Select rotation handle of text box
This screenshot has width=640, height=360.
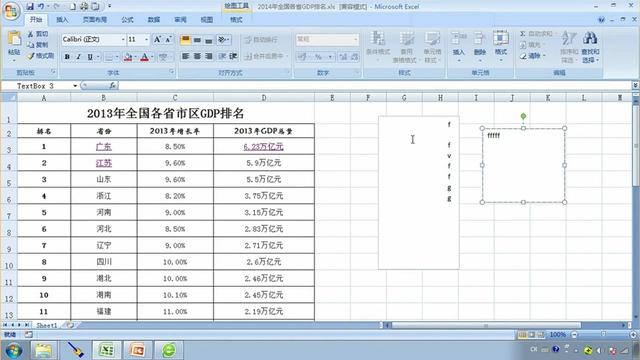523,116
